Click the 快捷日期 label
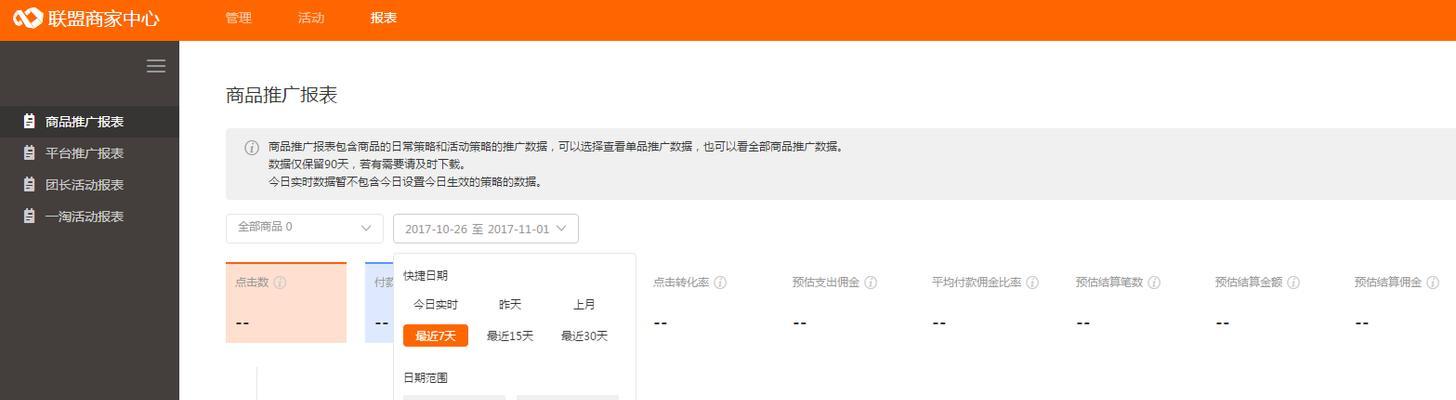This screenshot has width=1456, height=400. click(426, 276)
